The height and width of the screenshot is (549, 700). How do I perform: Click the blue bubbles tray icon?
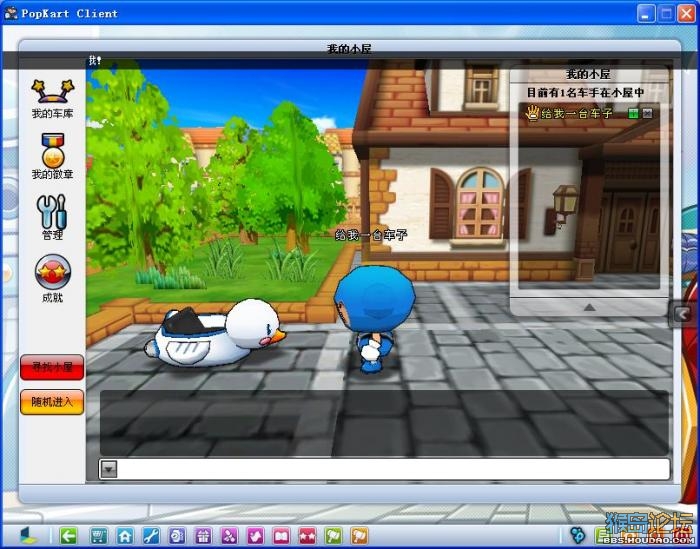[x=578, y=534]
